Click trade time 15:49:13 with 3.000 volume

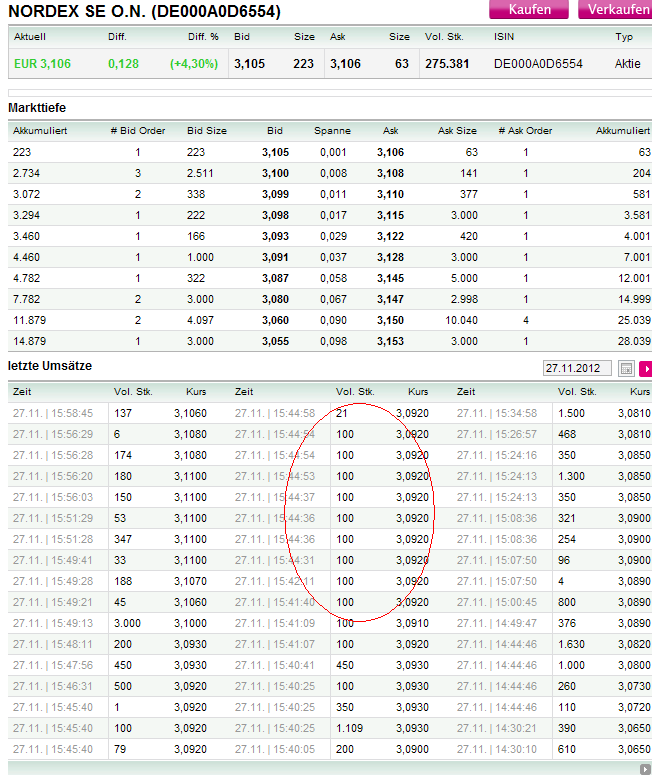pos(53,623)
